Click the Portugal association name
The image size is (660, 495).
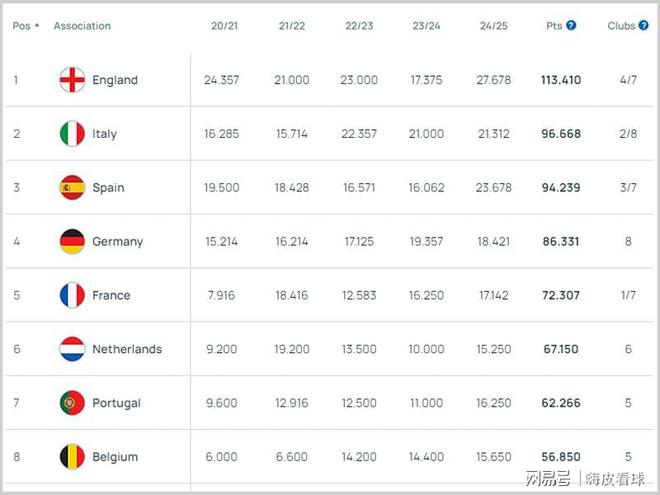116,404
